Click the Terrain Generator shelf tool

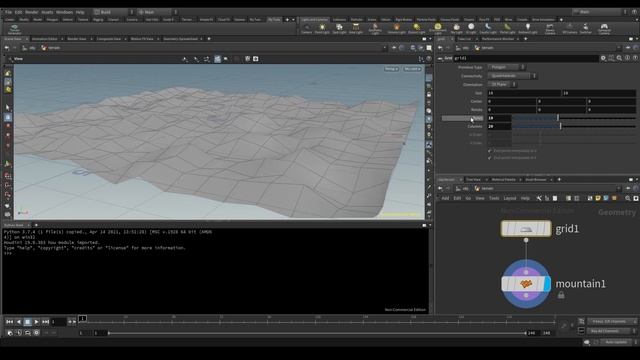pos(15,29)
